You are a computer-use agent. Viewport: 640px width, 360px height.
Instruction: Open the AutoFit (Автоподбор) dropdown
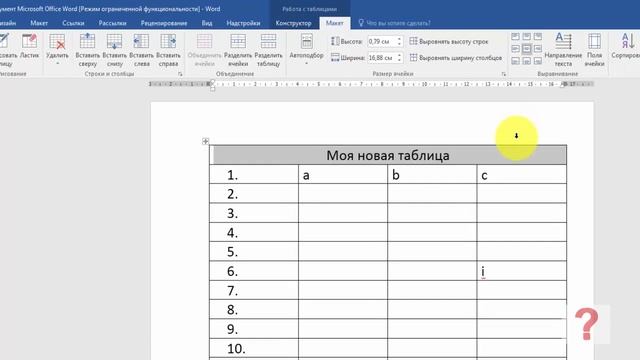point(307,50)
